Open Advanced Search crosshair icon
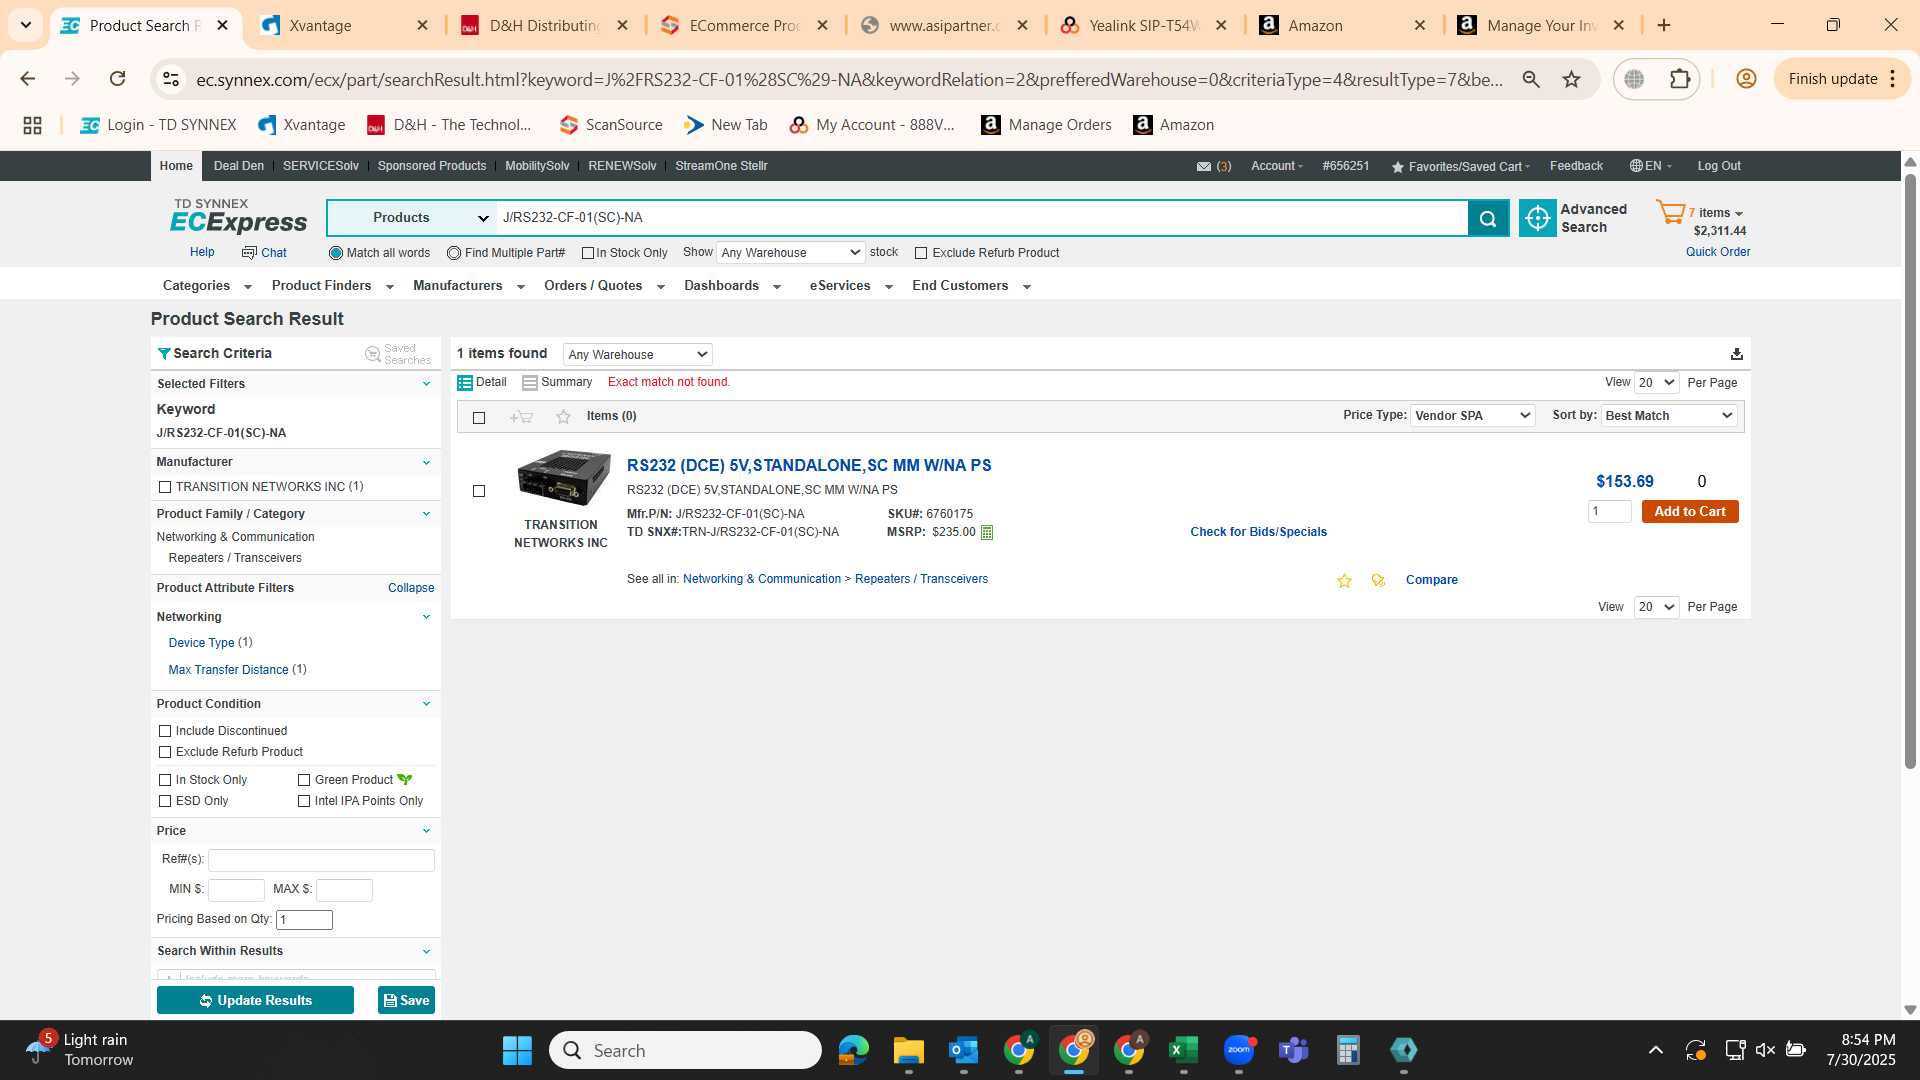Viewport: 1920px width, 1080px height. [x=1537, y=218]
